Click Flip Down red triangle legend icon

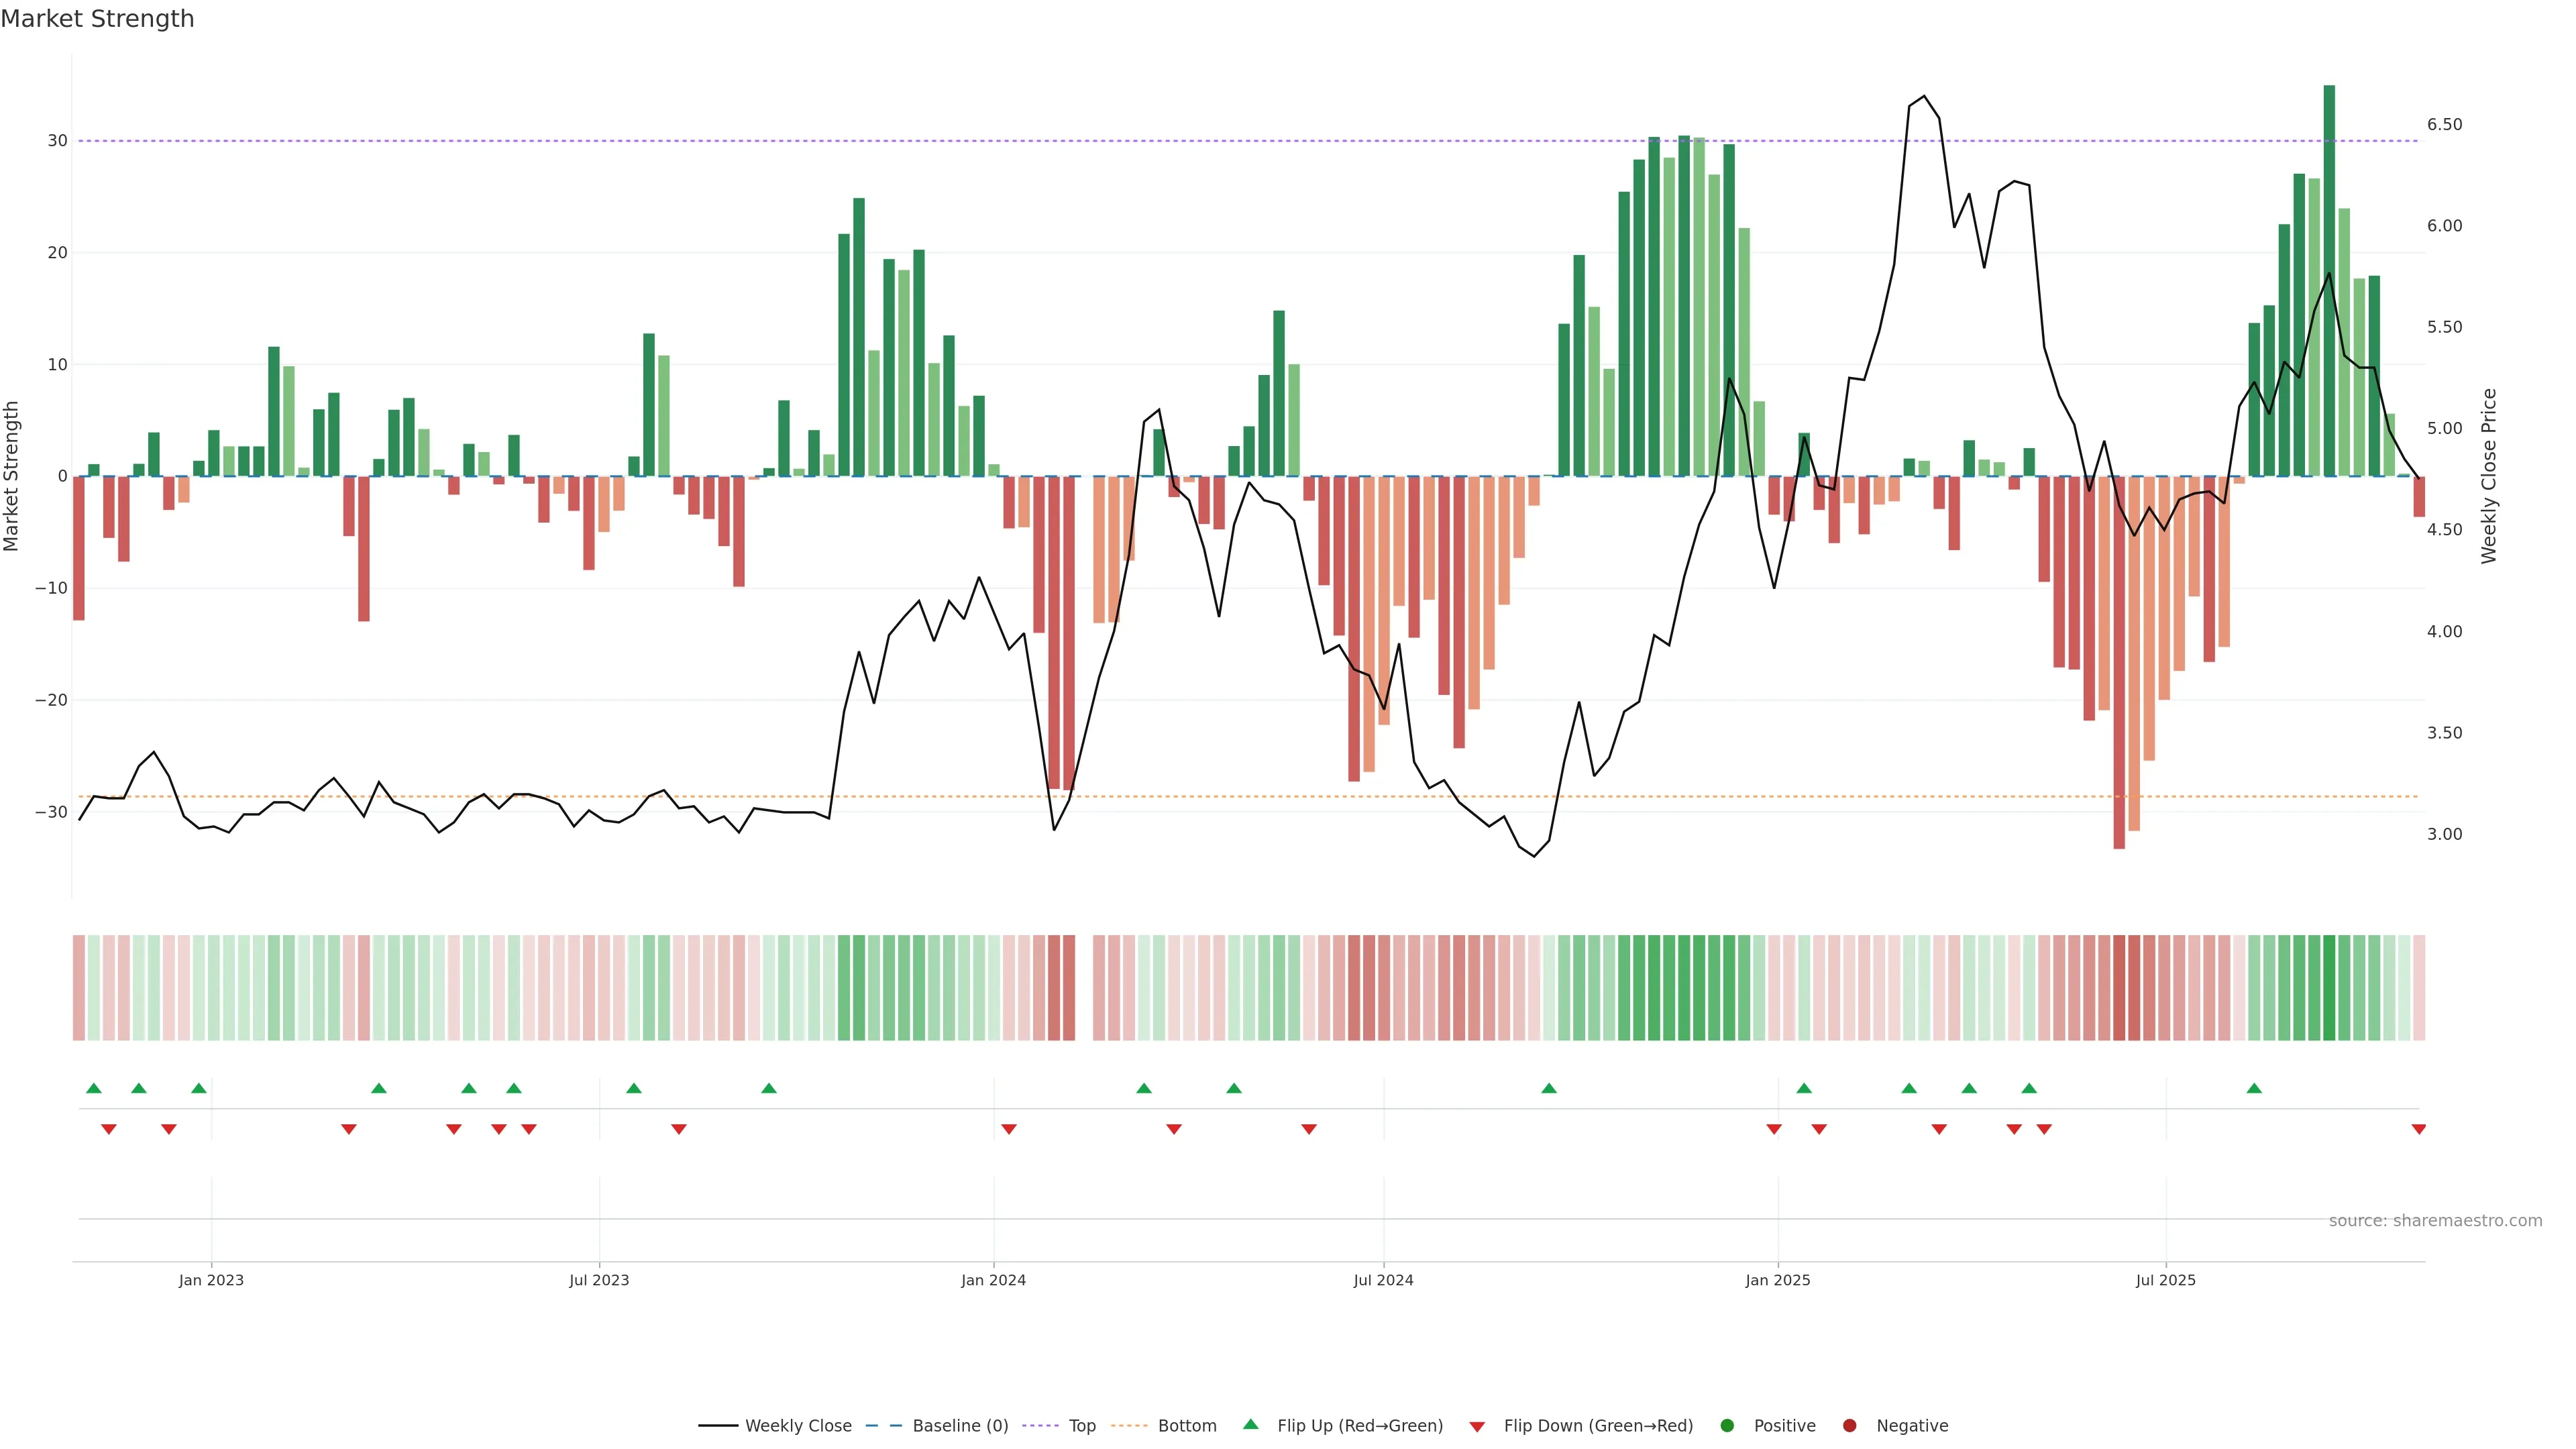[x=1477, y=1426]
